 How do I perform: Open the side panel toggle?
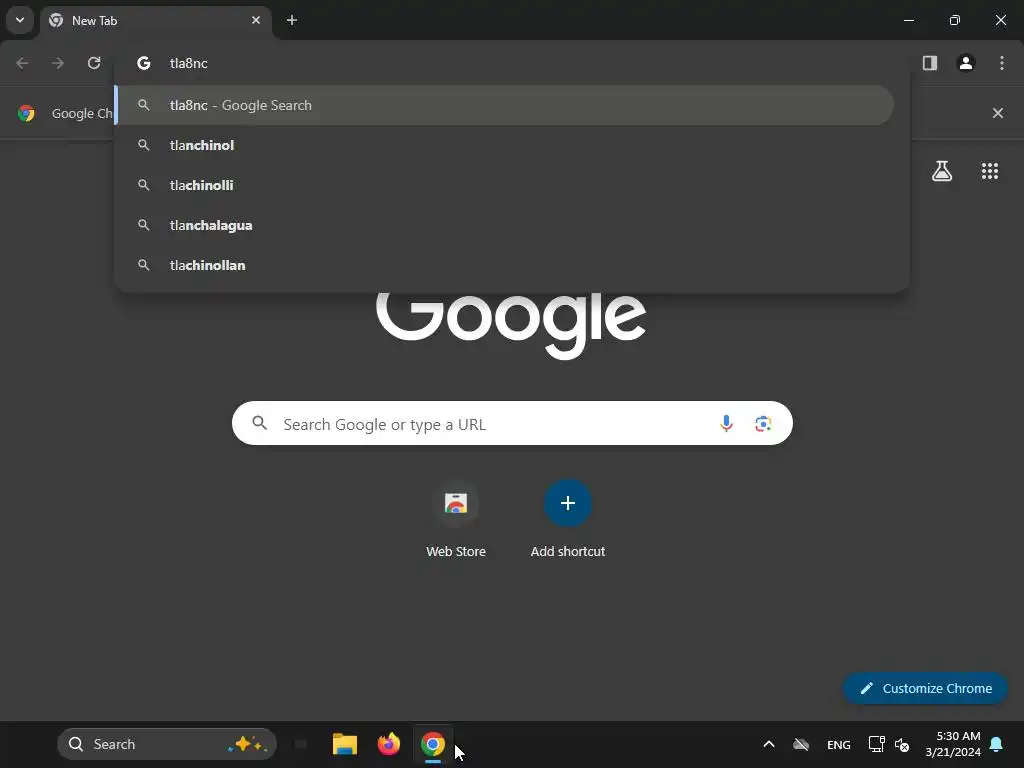coord(930,63)
